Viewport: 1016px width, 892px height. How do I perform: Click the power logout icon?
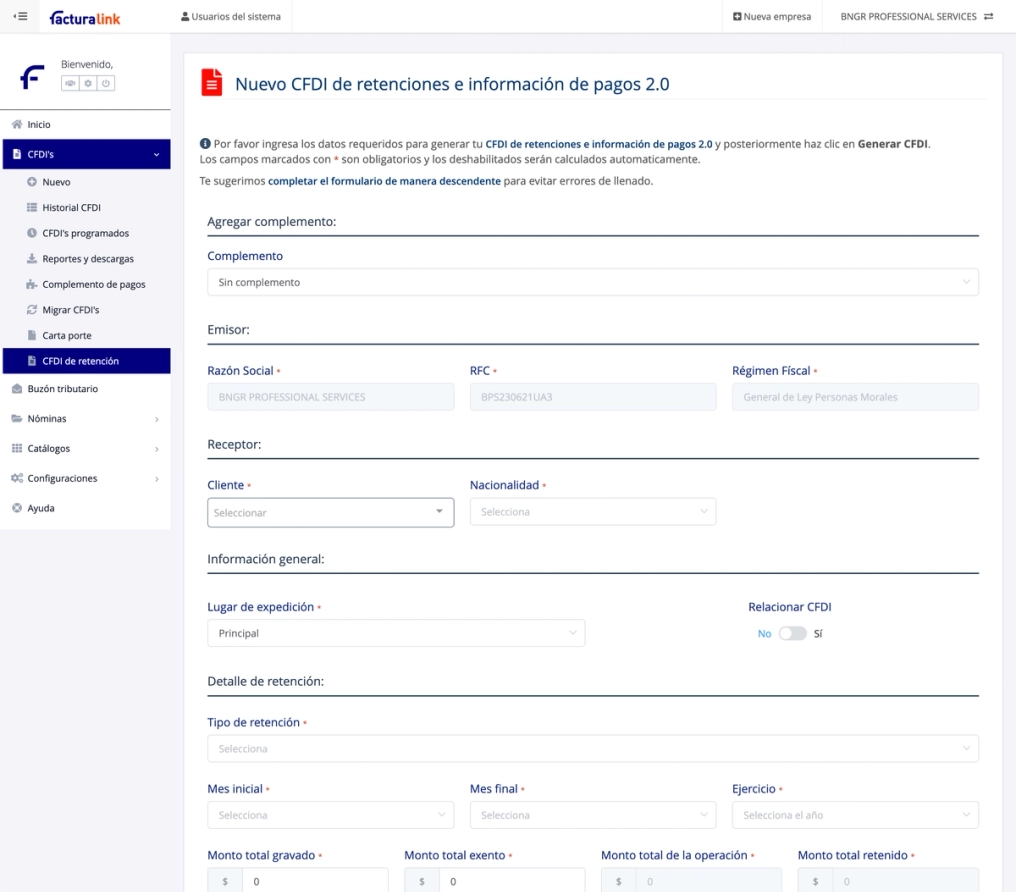(106, 83)
